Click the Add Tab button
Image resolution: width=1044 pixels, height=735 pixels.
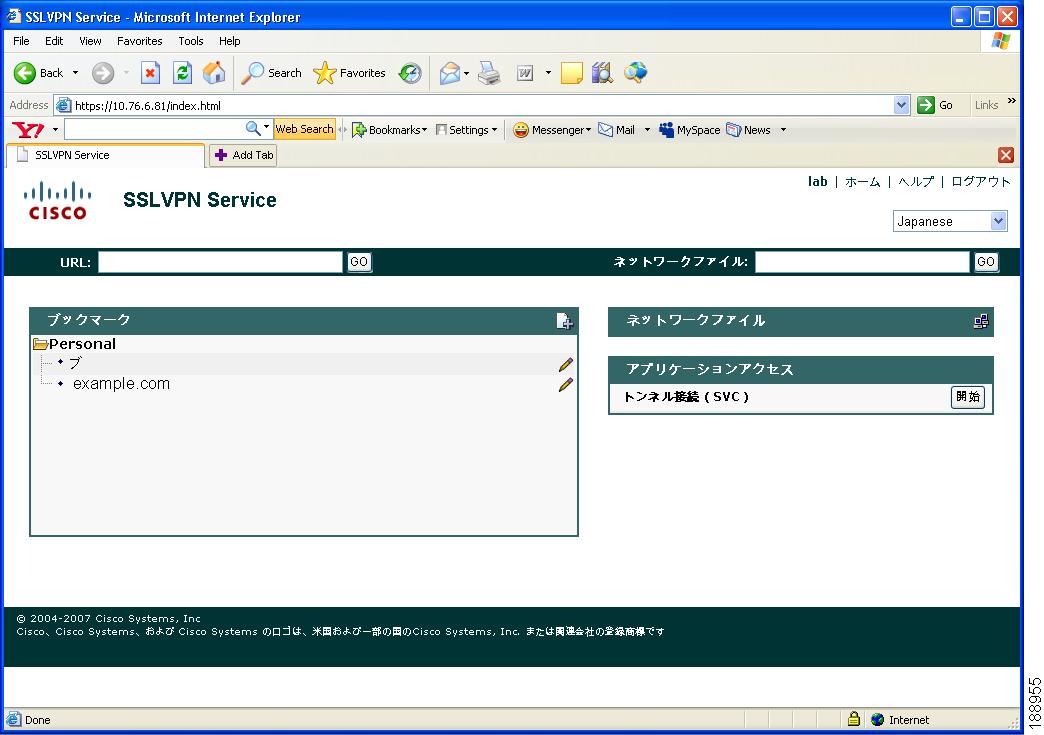coord(243,155)
